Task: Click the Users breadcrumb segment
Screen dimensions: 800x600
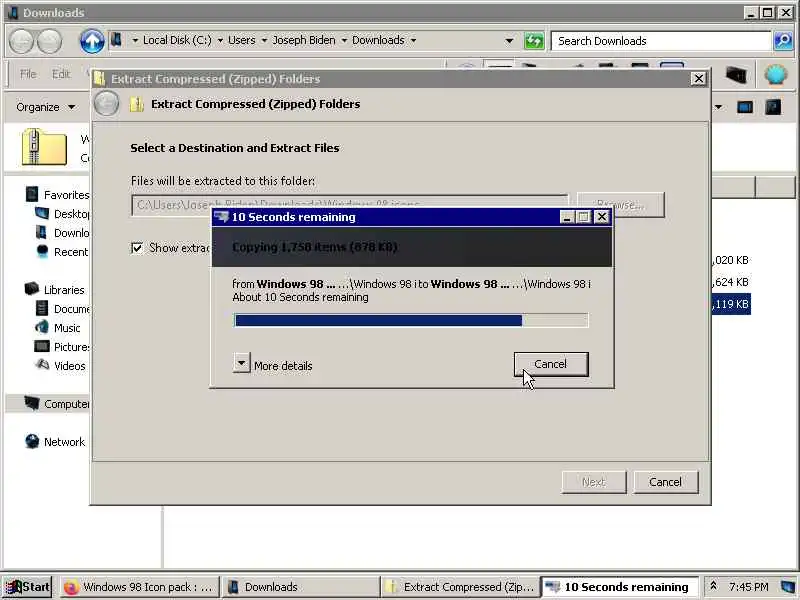Action: pos(241,40)
